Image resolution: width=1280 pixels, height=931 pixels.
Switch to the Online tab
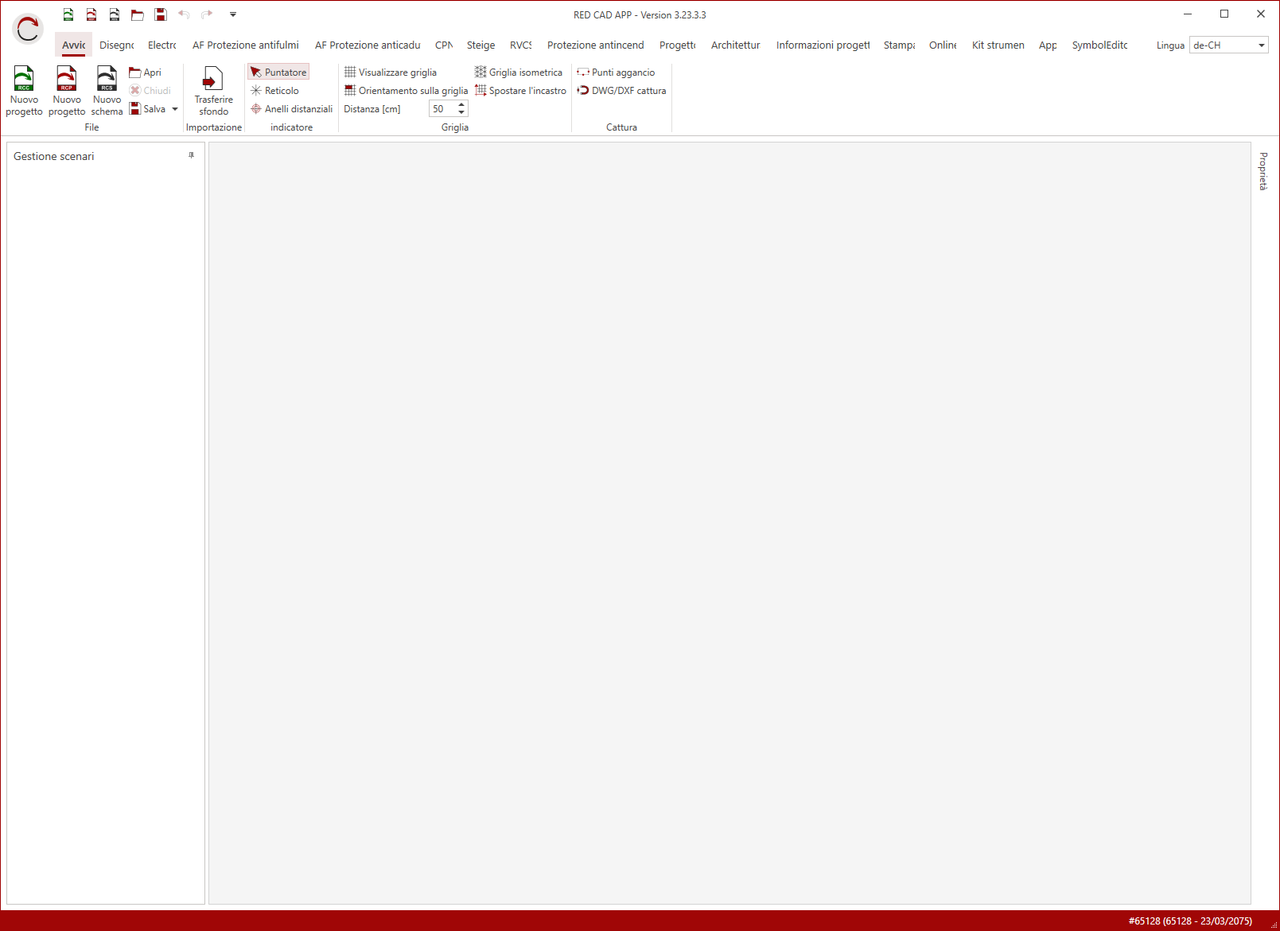tap(942, 45)
